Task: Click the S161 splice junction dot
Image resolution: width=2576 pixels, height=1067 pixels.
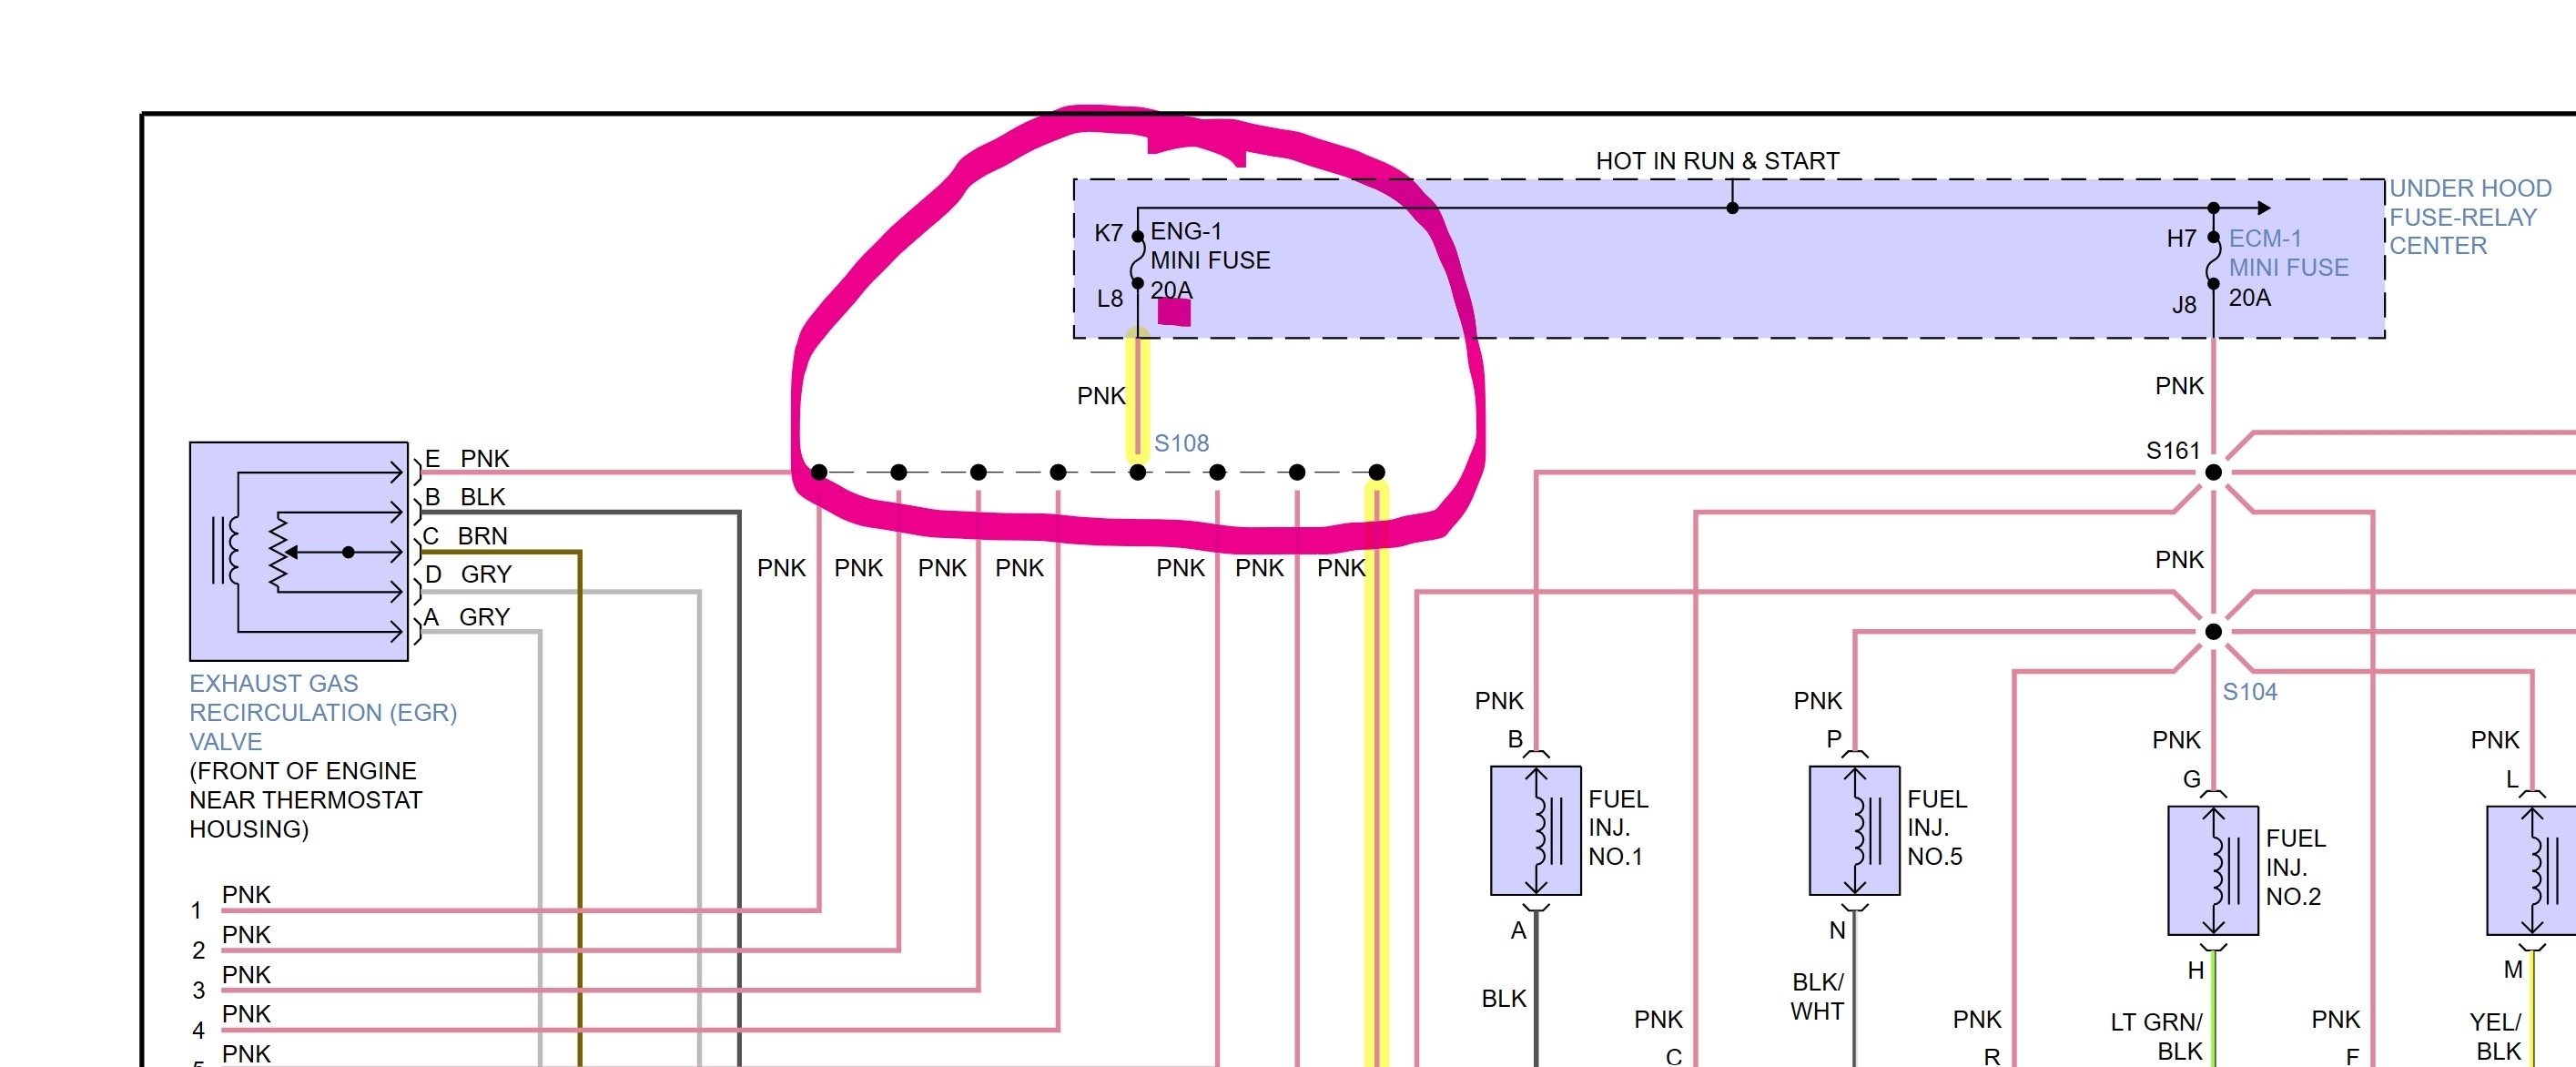Action: click(2213, 472)
